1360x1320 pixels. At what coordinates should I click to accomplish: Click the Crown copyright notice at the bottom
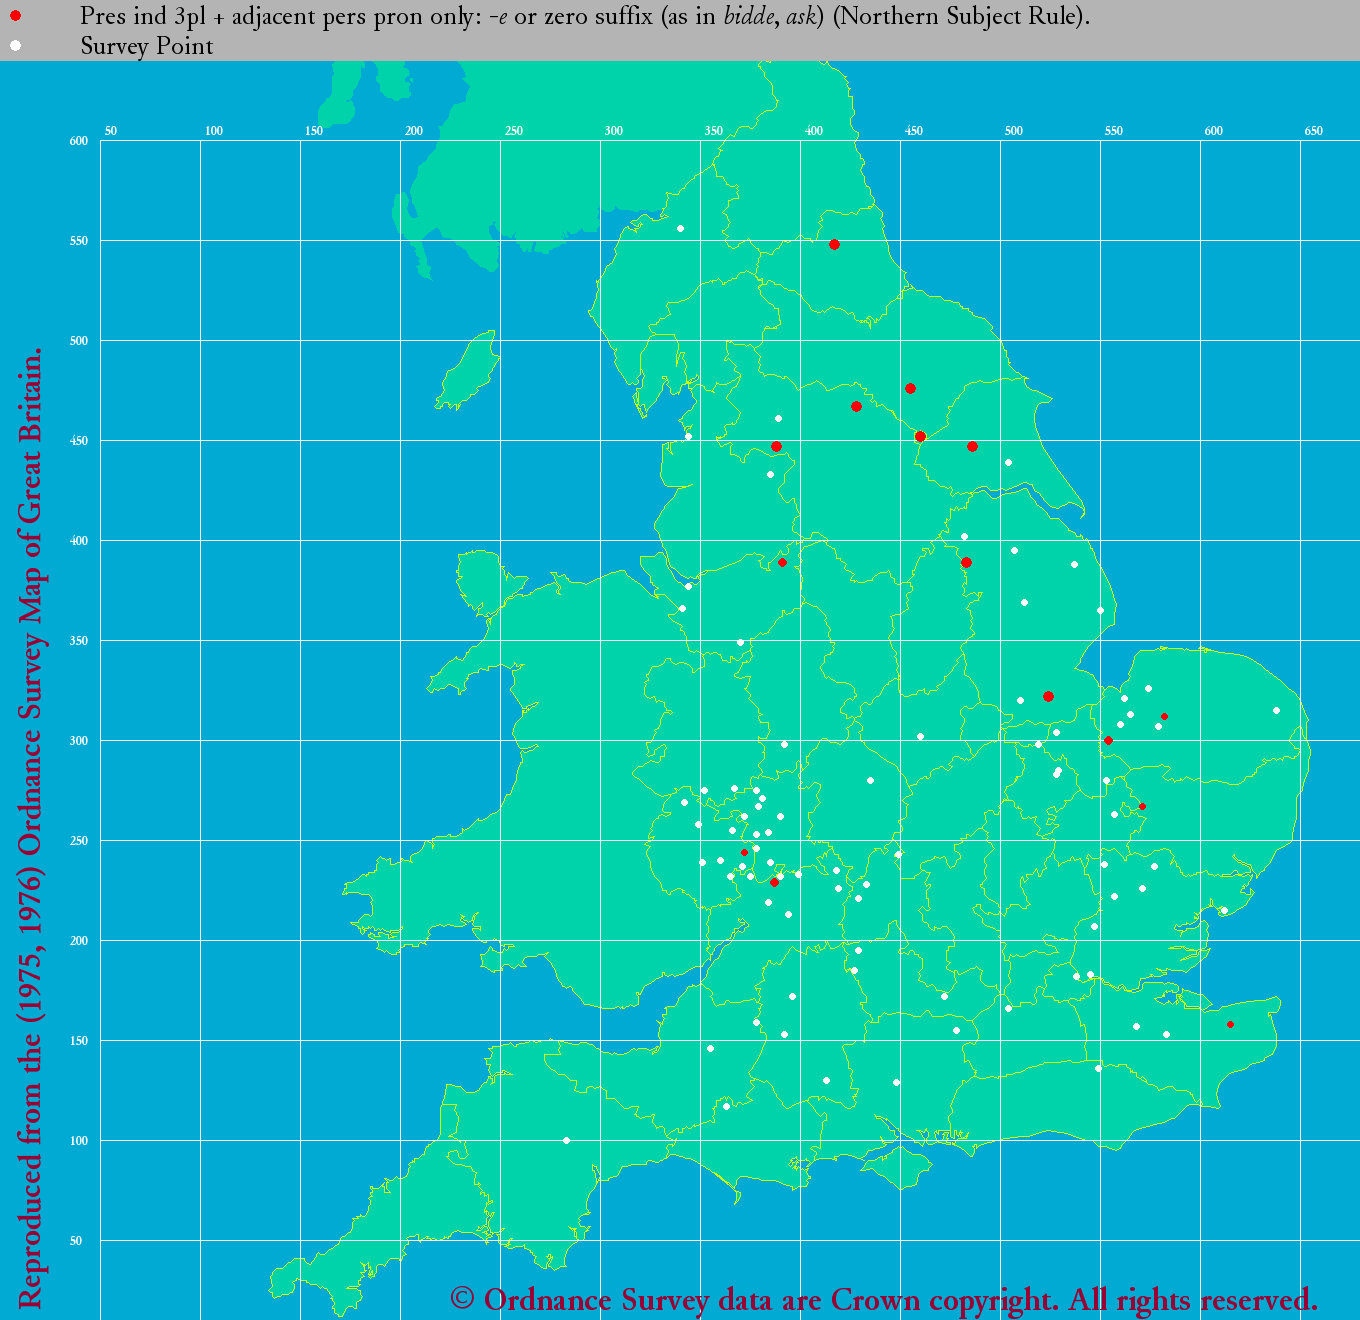[x=884, y=1299]
